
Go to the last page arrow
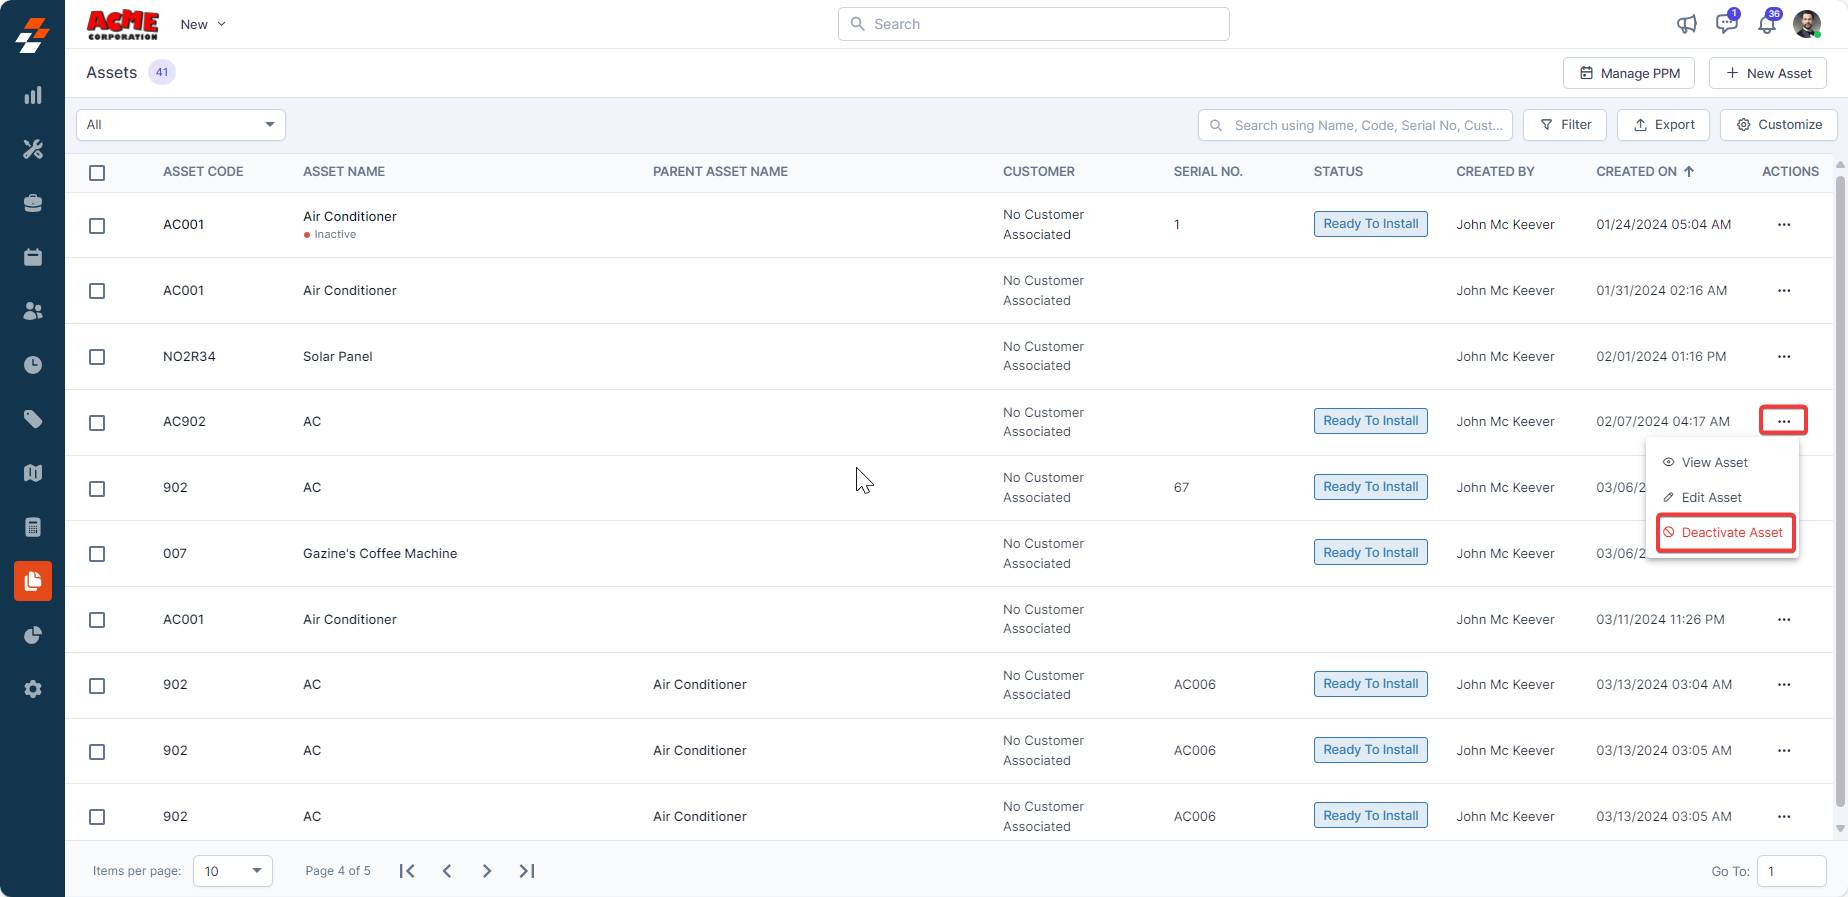tap(527, 871)
